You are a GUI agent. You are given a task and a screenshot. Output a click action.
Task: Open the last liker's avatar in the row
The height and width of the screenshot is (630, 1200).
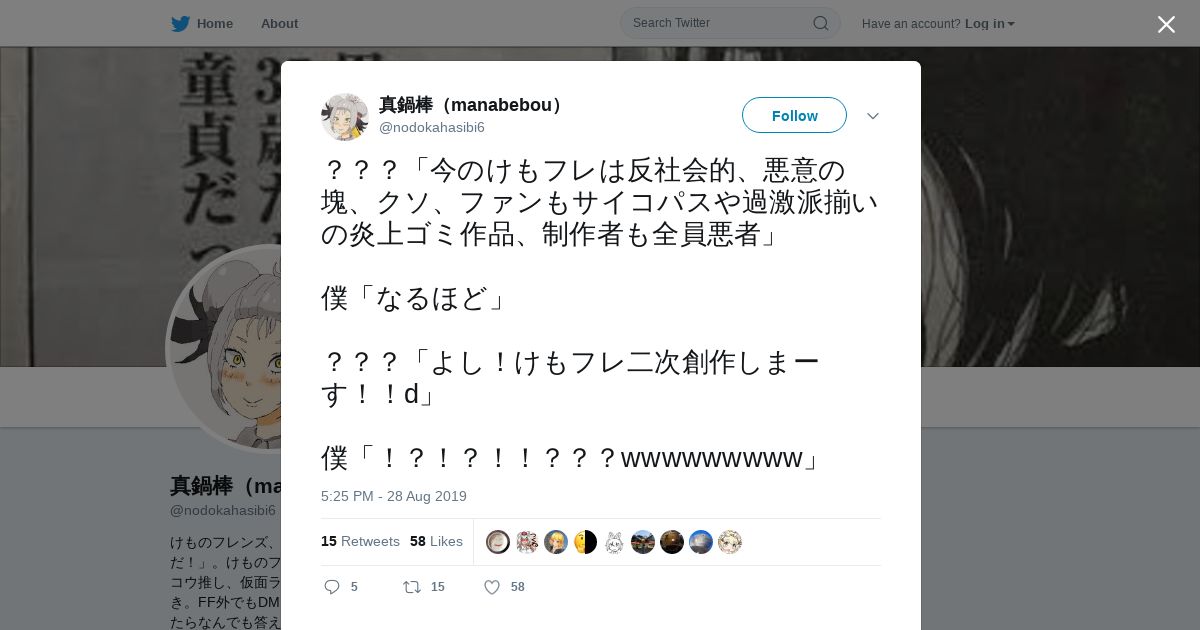(x=730, y=542)
